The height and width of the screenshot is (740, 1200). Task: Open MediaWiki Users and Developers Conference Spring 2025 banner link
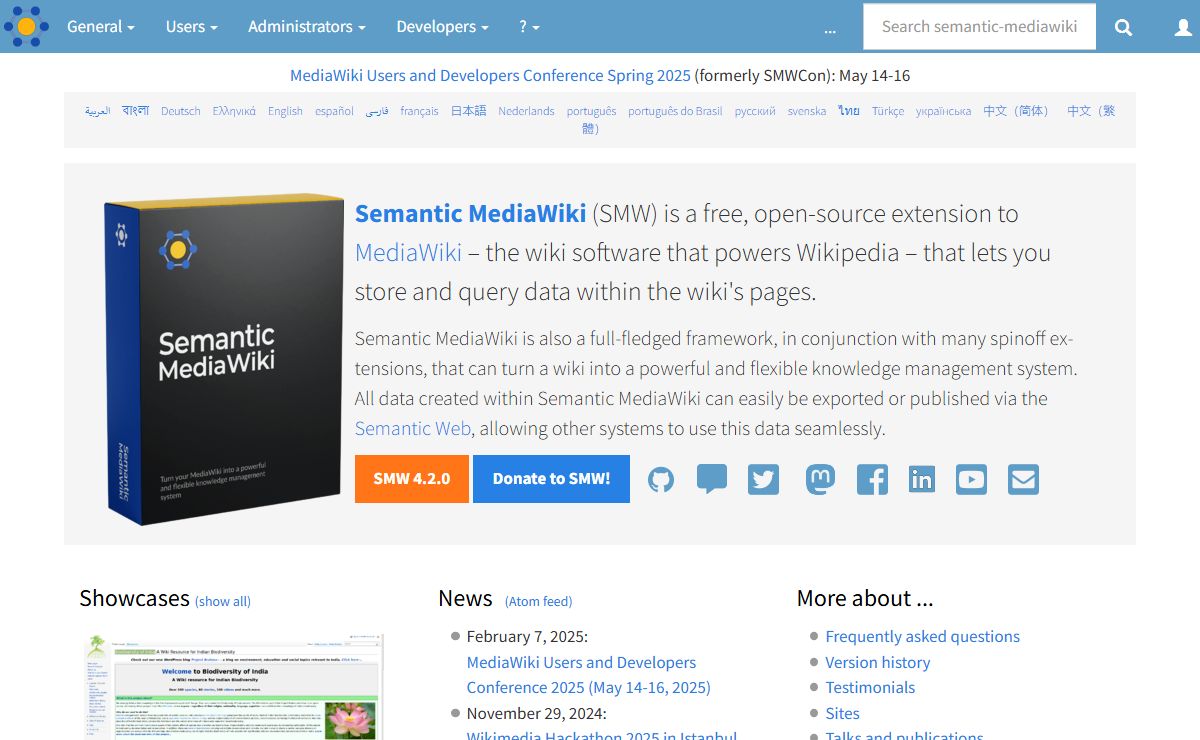point(490,76)
